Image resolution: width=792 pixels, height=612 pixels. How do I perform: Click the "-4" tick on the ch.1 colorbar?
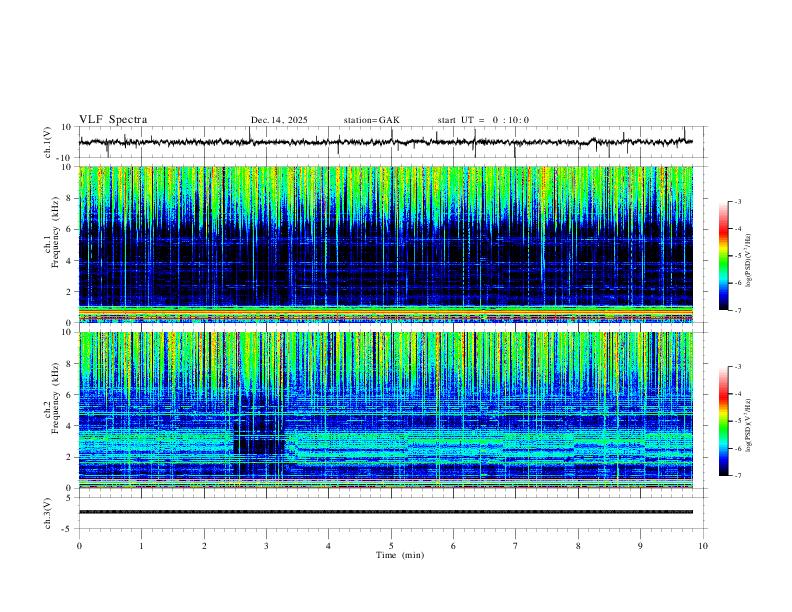click(x=737, y=229)
